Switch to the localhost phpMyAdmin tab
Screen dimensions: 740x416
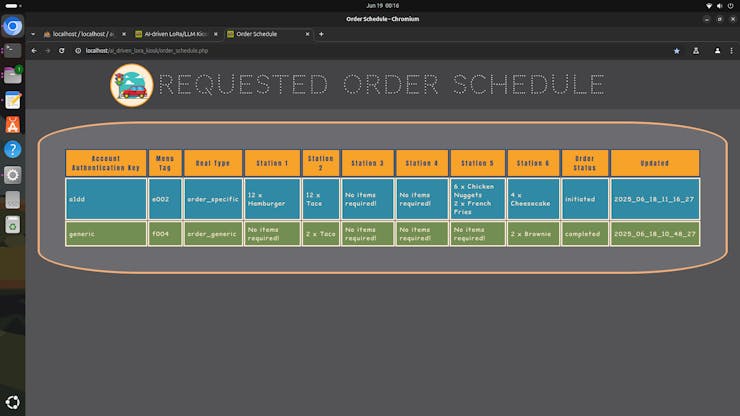pos(80,34)
